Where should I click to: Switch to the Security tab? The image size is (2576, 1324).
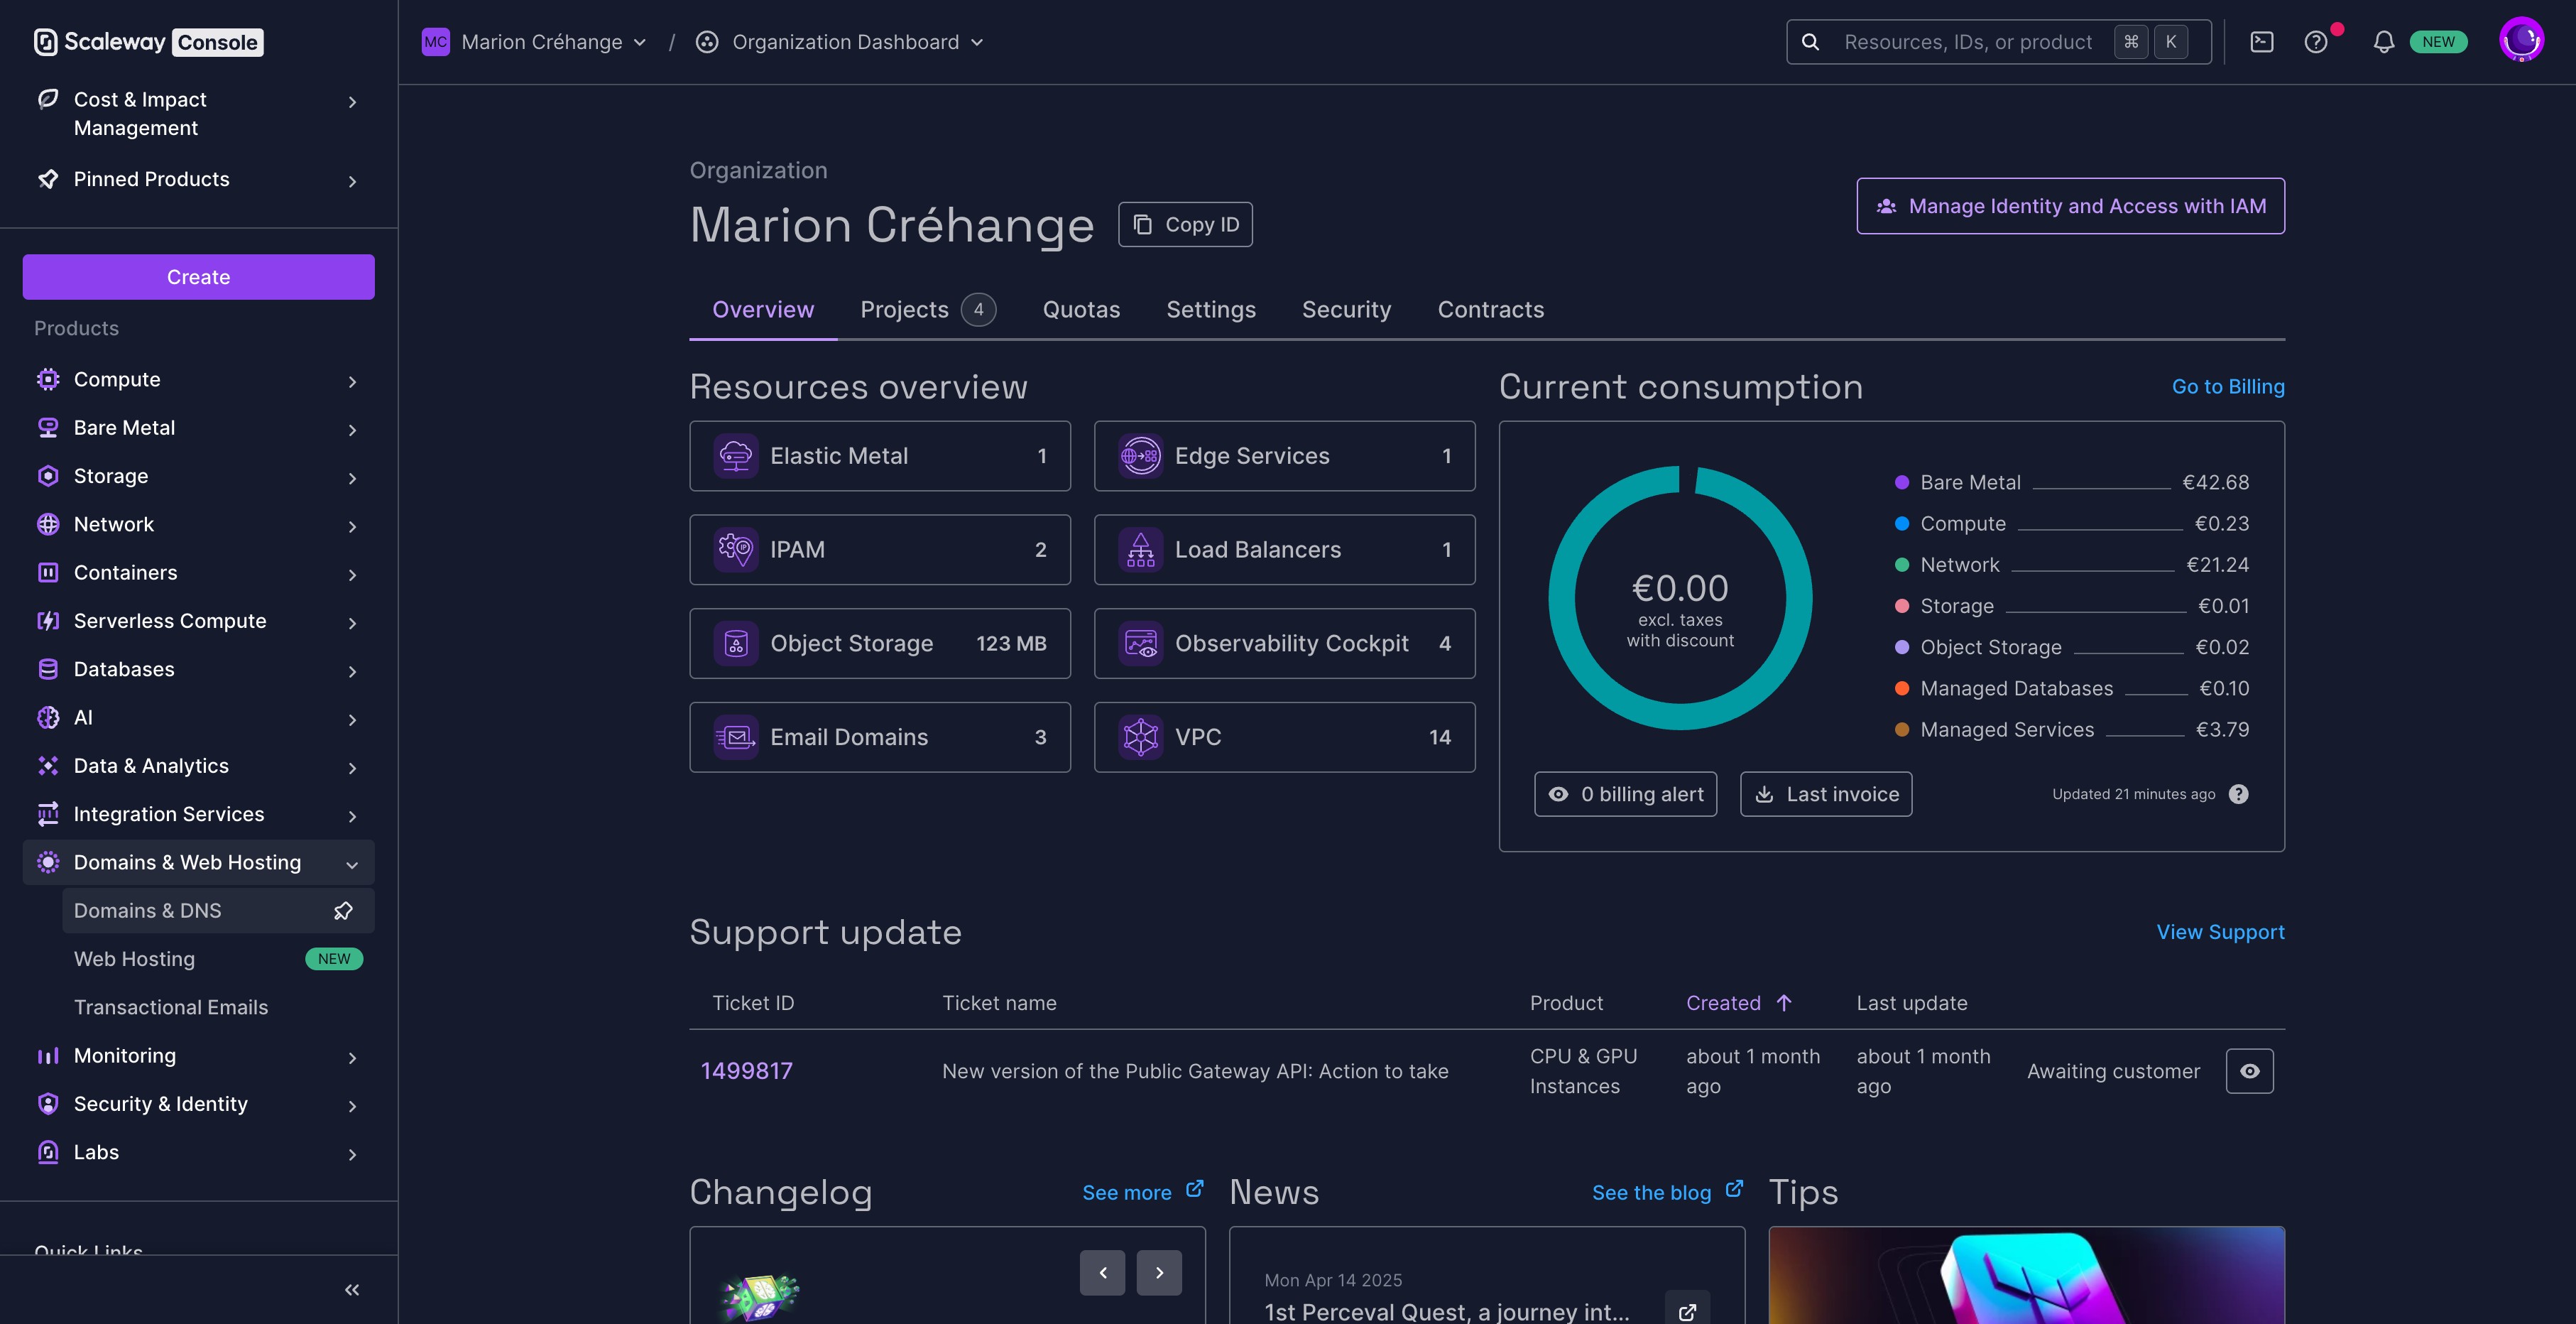[x=1346, y=310]
